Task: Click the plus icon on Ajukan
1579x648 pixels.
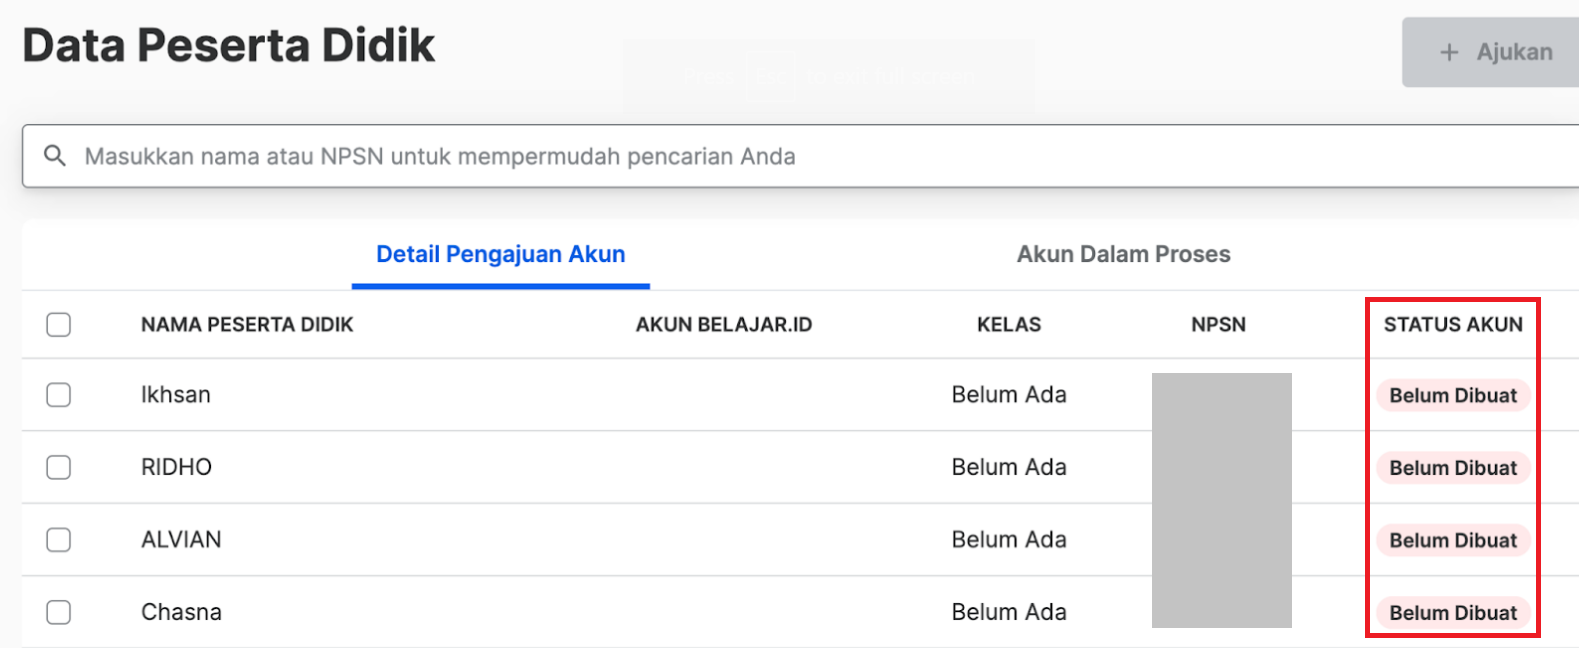Action: [x=1449, y=52]
